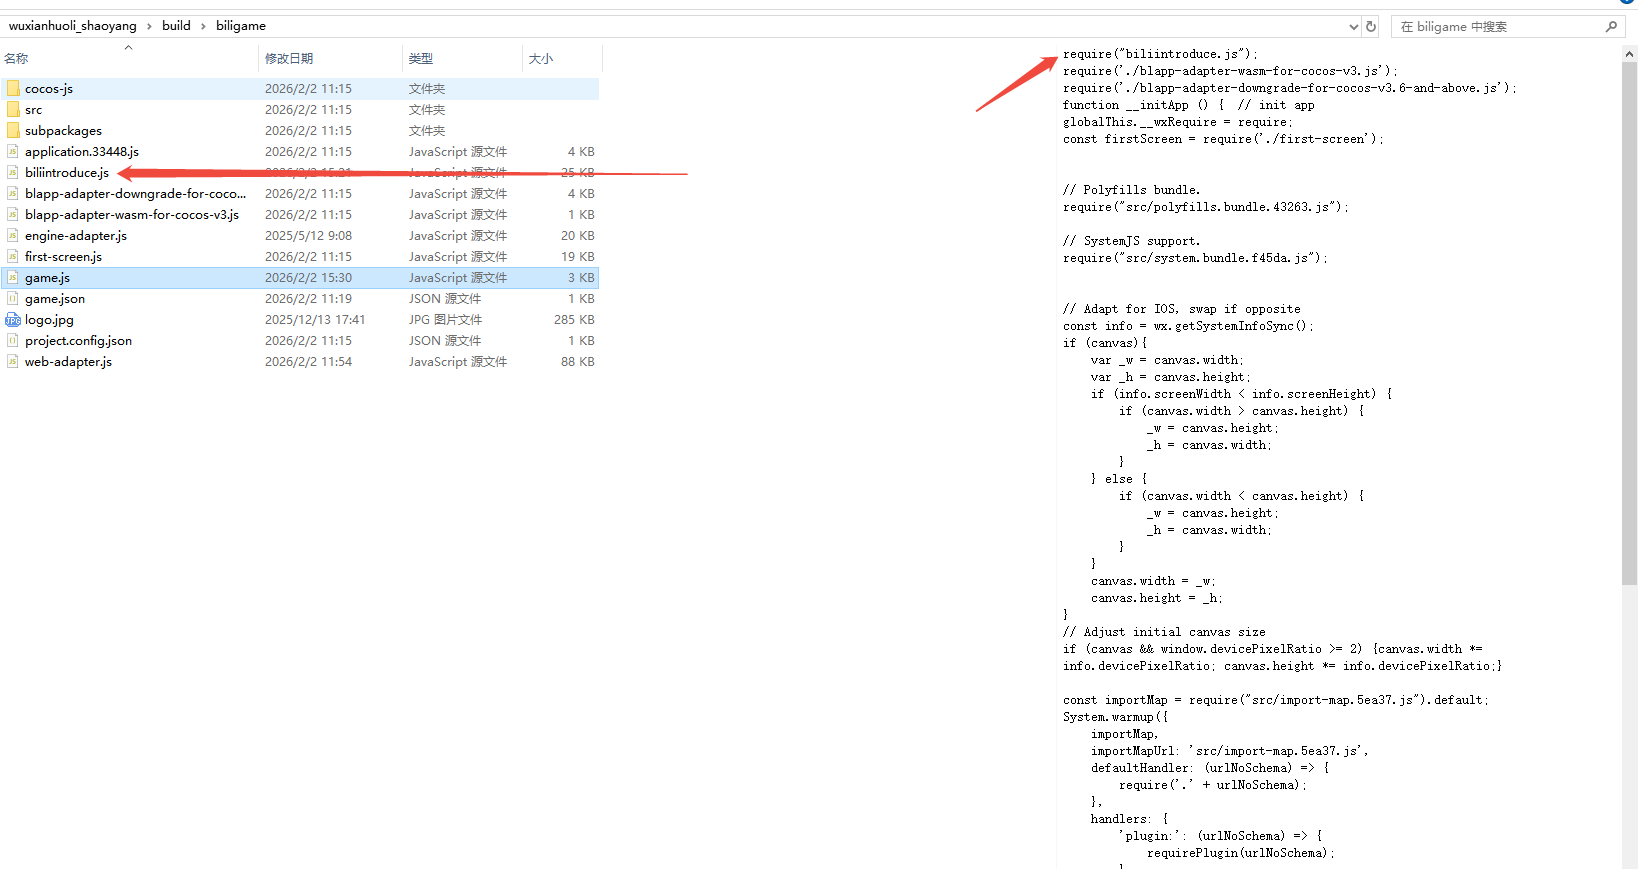Open the address bar history dropdown
Viewport: 1638px width, 869px height.
coord(1354,27)
